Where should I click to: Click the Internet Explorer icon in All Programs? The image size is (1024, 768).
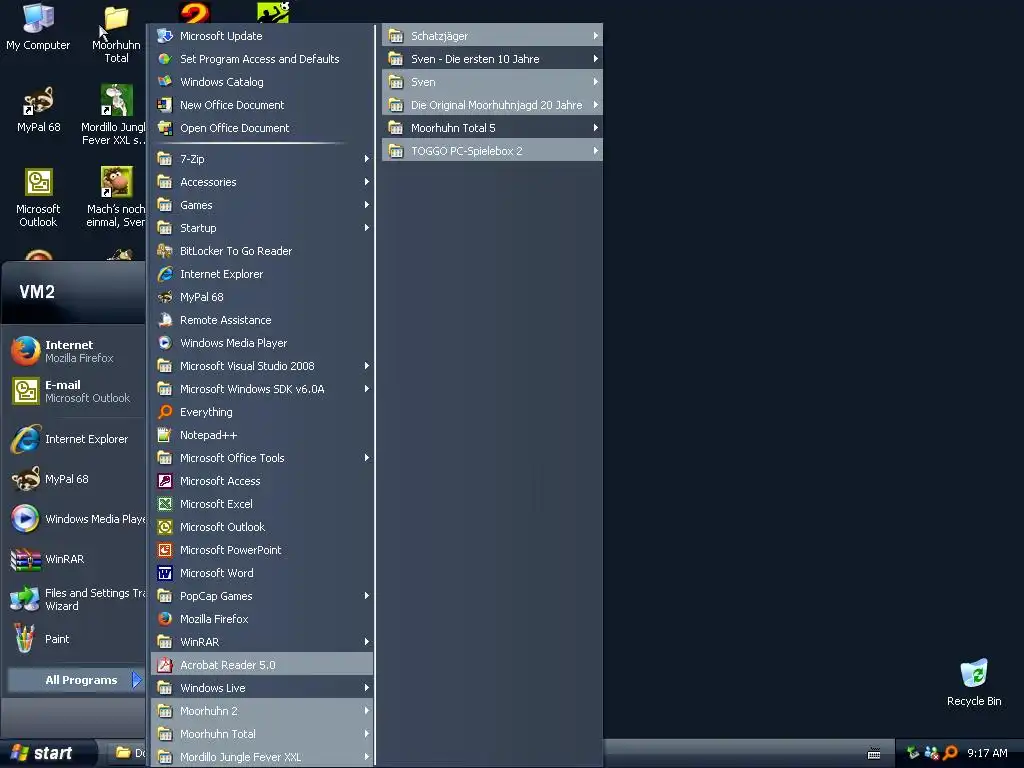[165, 274]
